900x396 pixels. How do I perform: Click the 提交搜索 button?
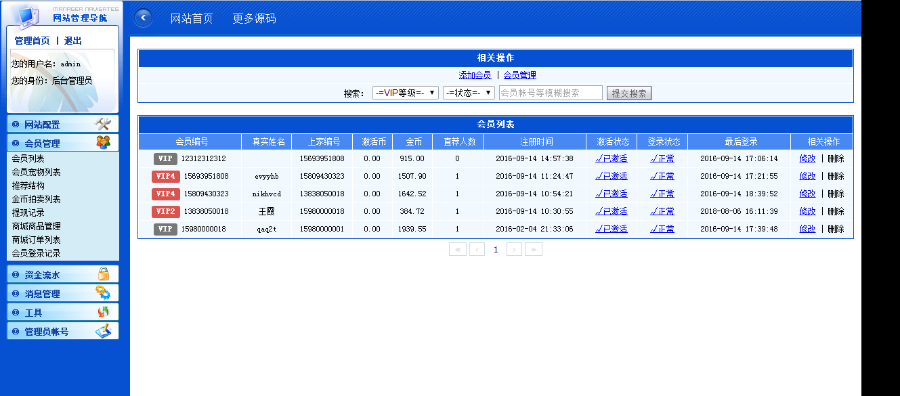[x=629, y=93]
